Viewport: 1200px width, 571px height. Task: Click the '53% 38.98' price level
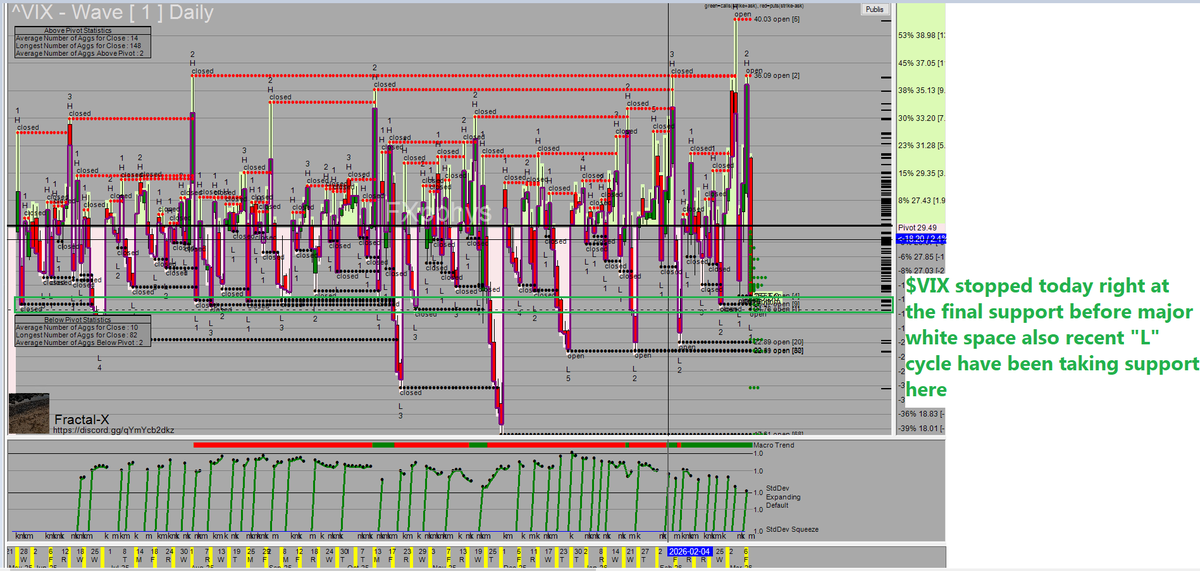[x=921, y=35]
